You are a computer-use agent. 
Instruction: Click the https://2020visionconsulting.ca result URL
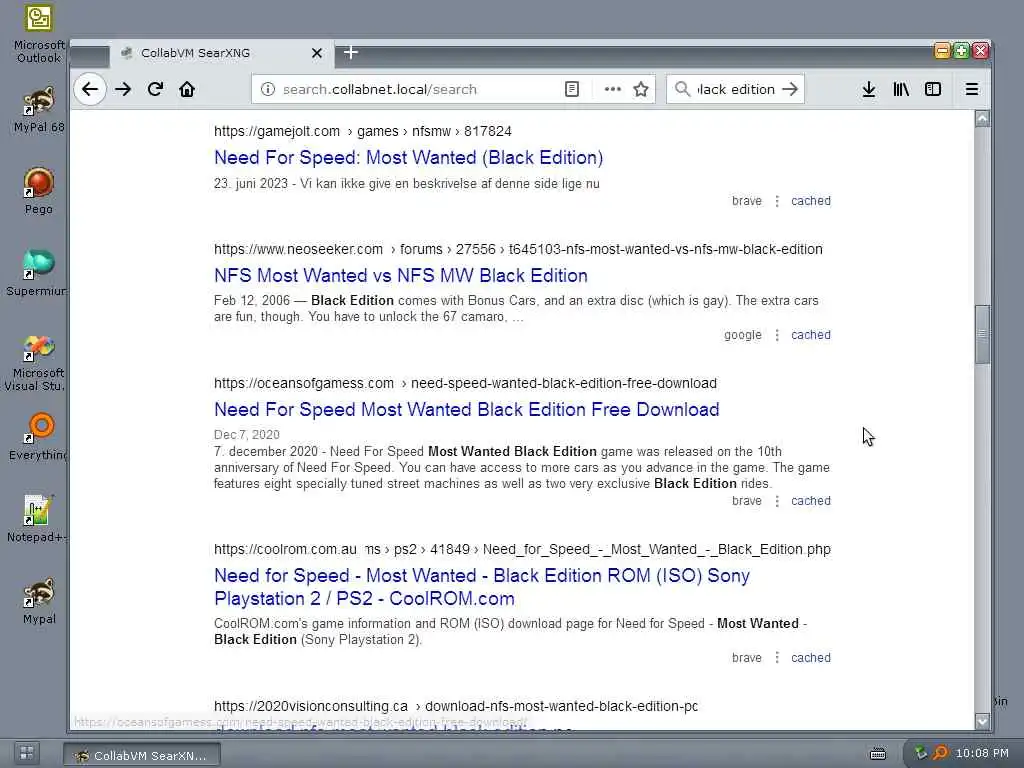coord(456,707)
